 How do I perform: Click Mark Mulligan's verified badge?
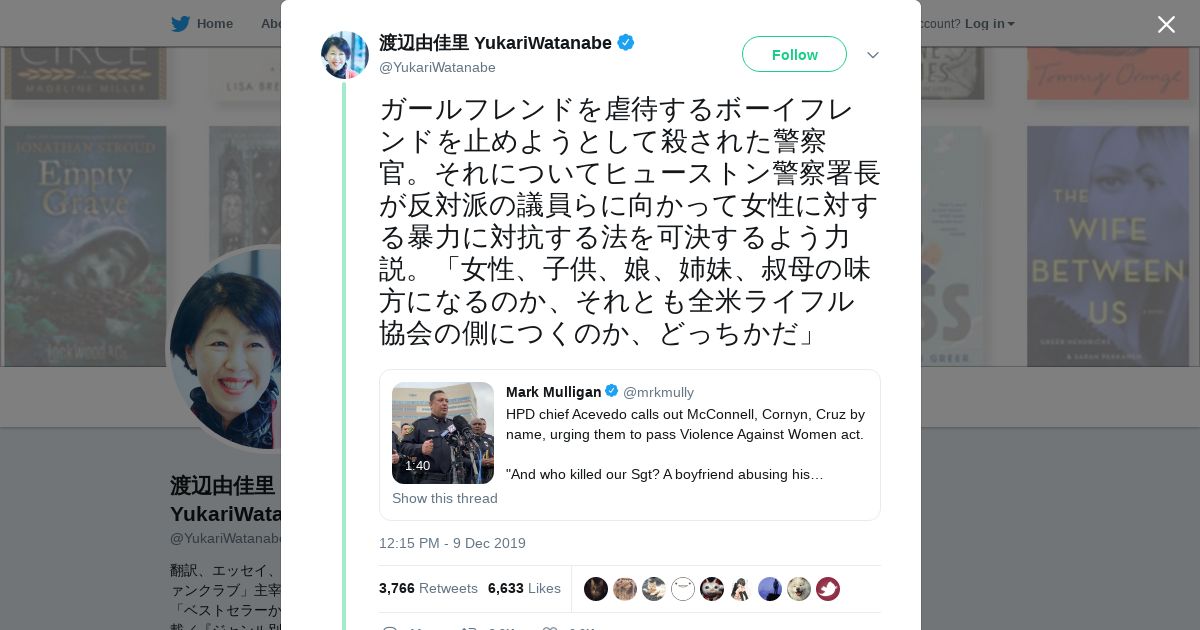point(611,391)
